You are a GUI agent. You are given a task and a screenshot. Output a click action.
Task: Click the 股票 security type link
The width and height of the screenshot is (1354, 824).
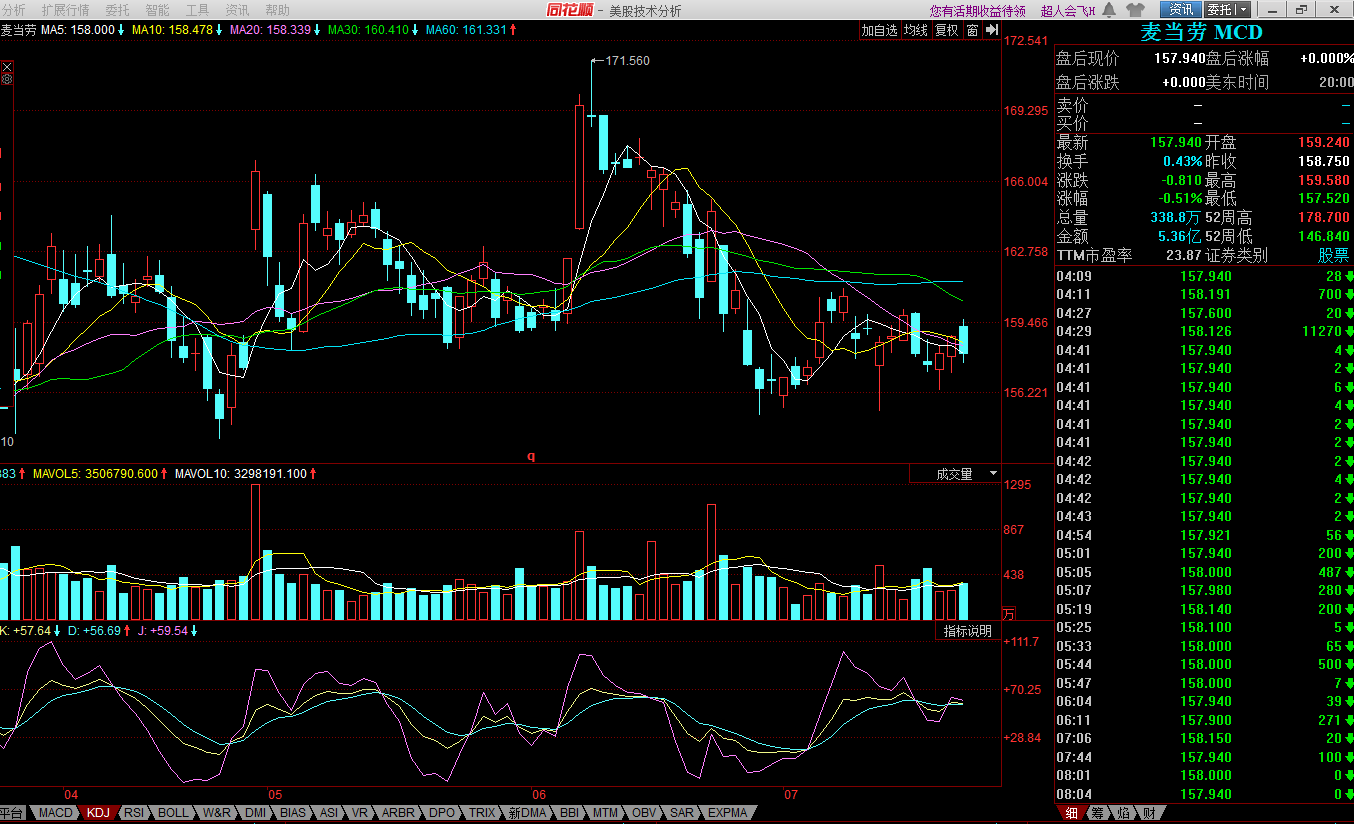(x=1333, y=255)
